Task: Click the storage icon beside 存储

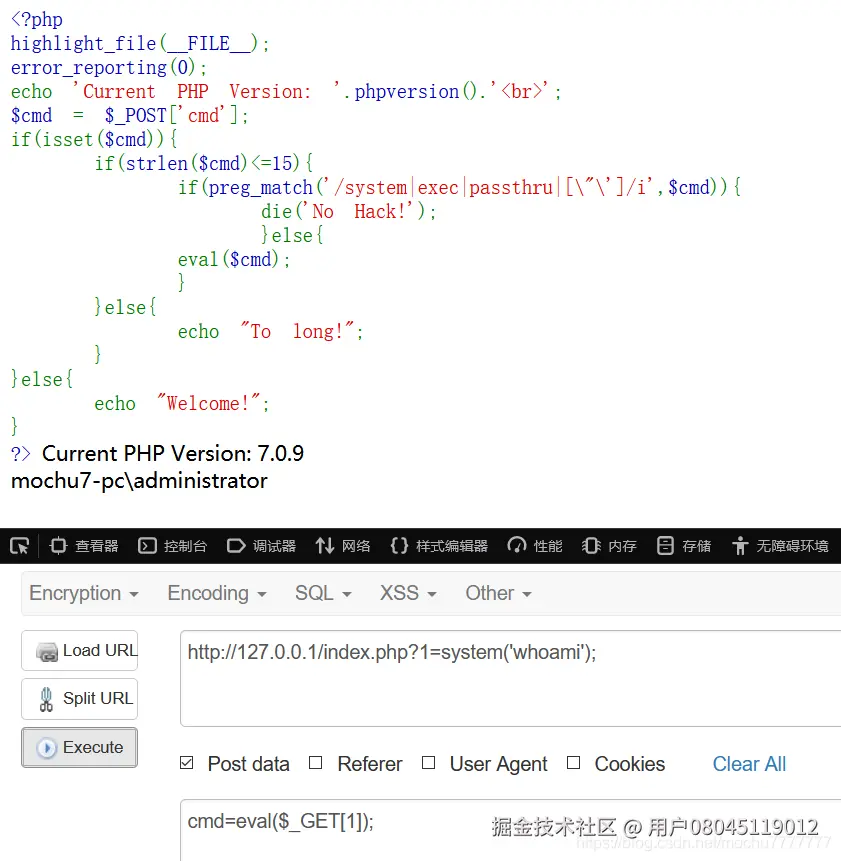Action: click(x=665, y=546)
